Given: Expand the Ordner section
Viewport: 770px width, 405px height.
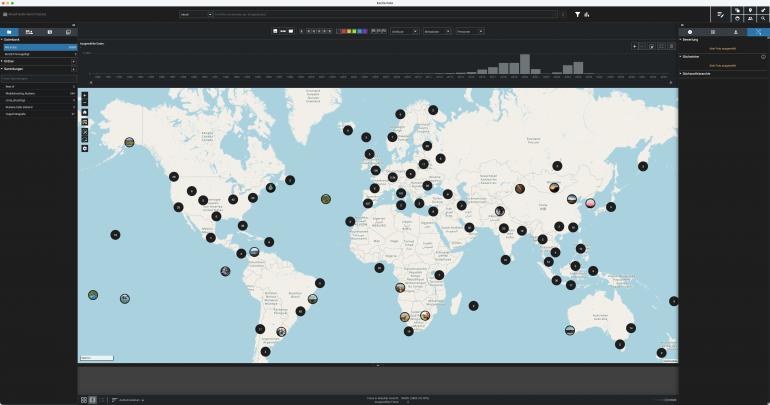Looking at the screenshot, I should (x=2, y=61).
